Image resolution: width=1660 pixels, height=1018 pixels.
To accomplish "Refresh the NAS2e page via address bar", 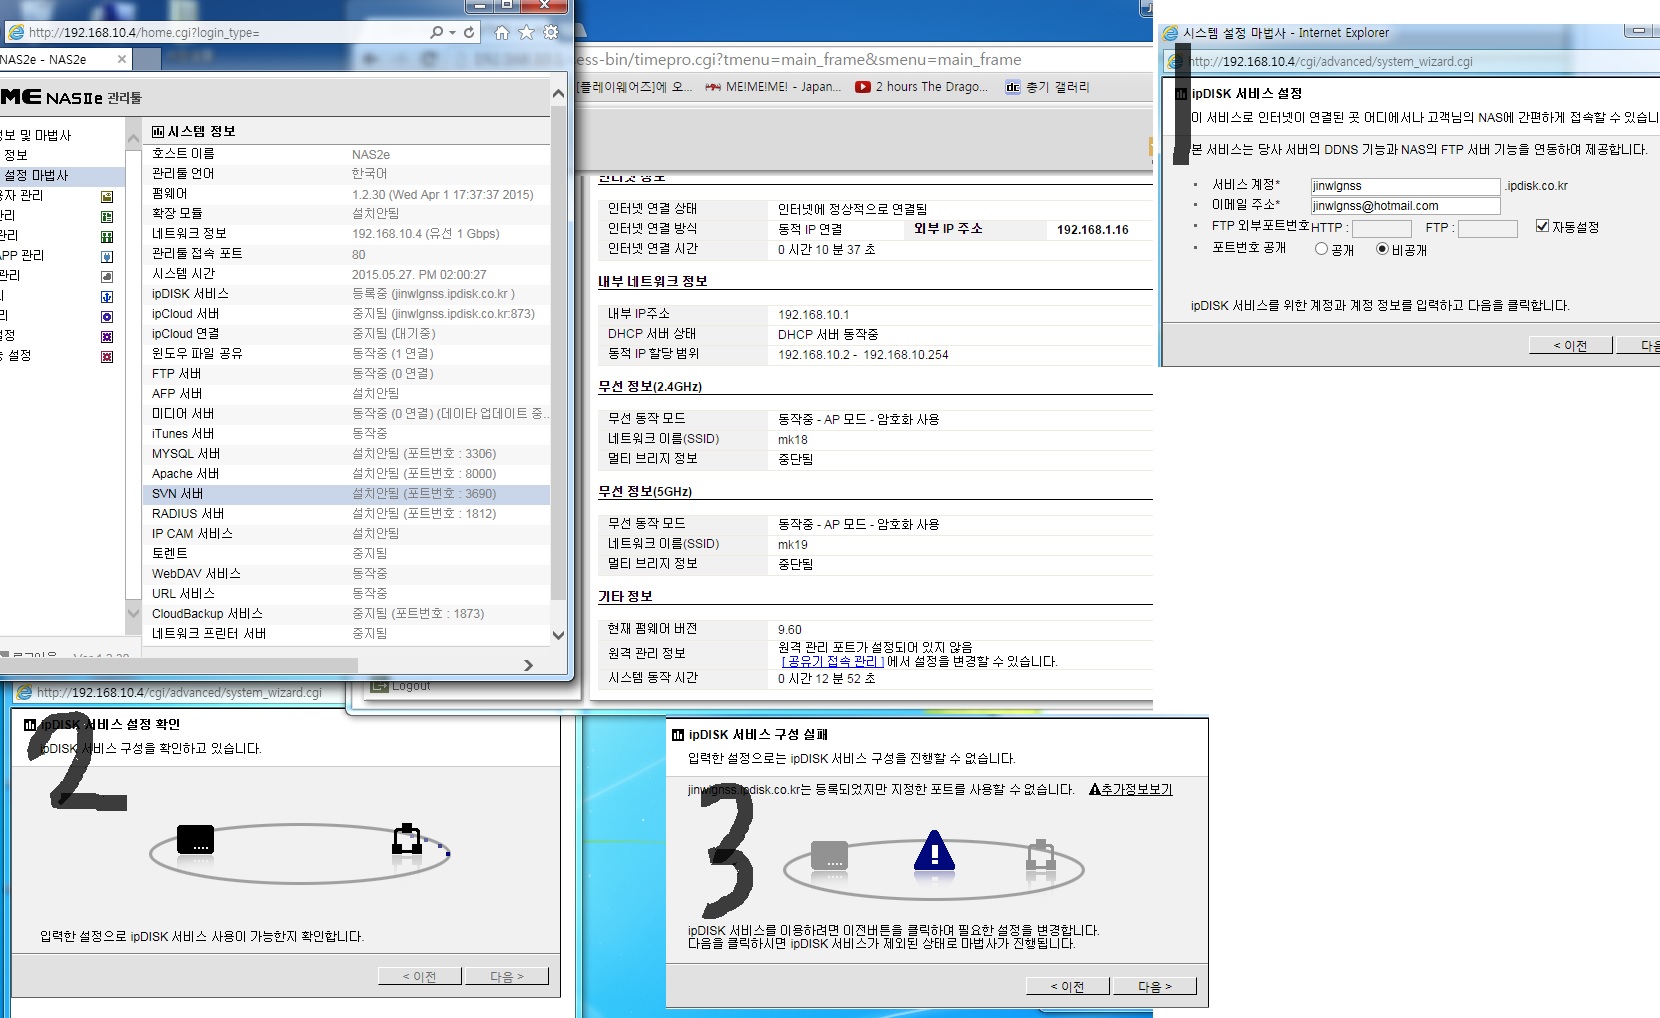I will tap(468, 33).
